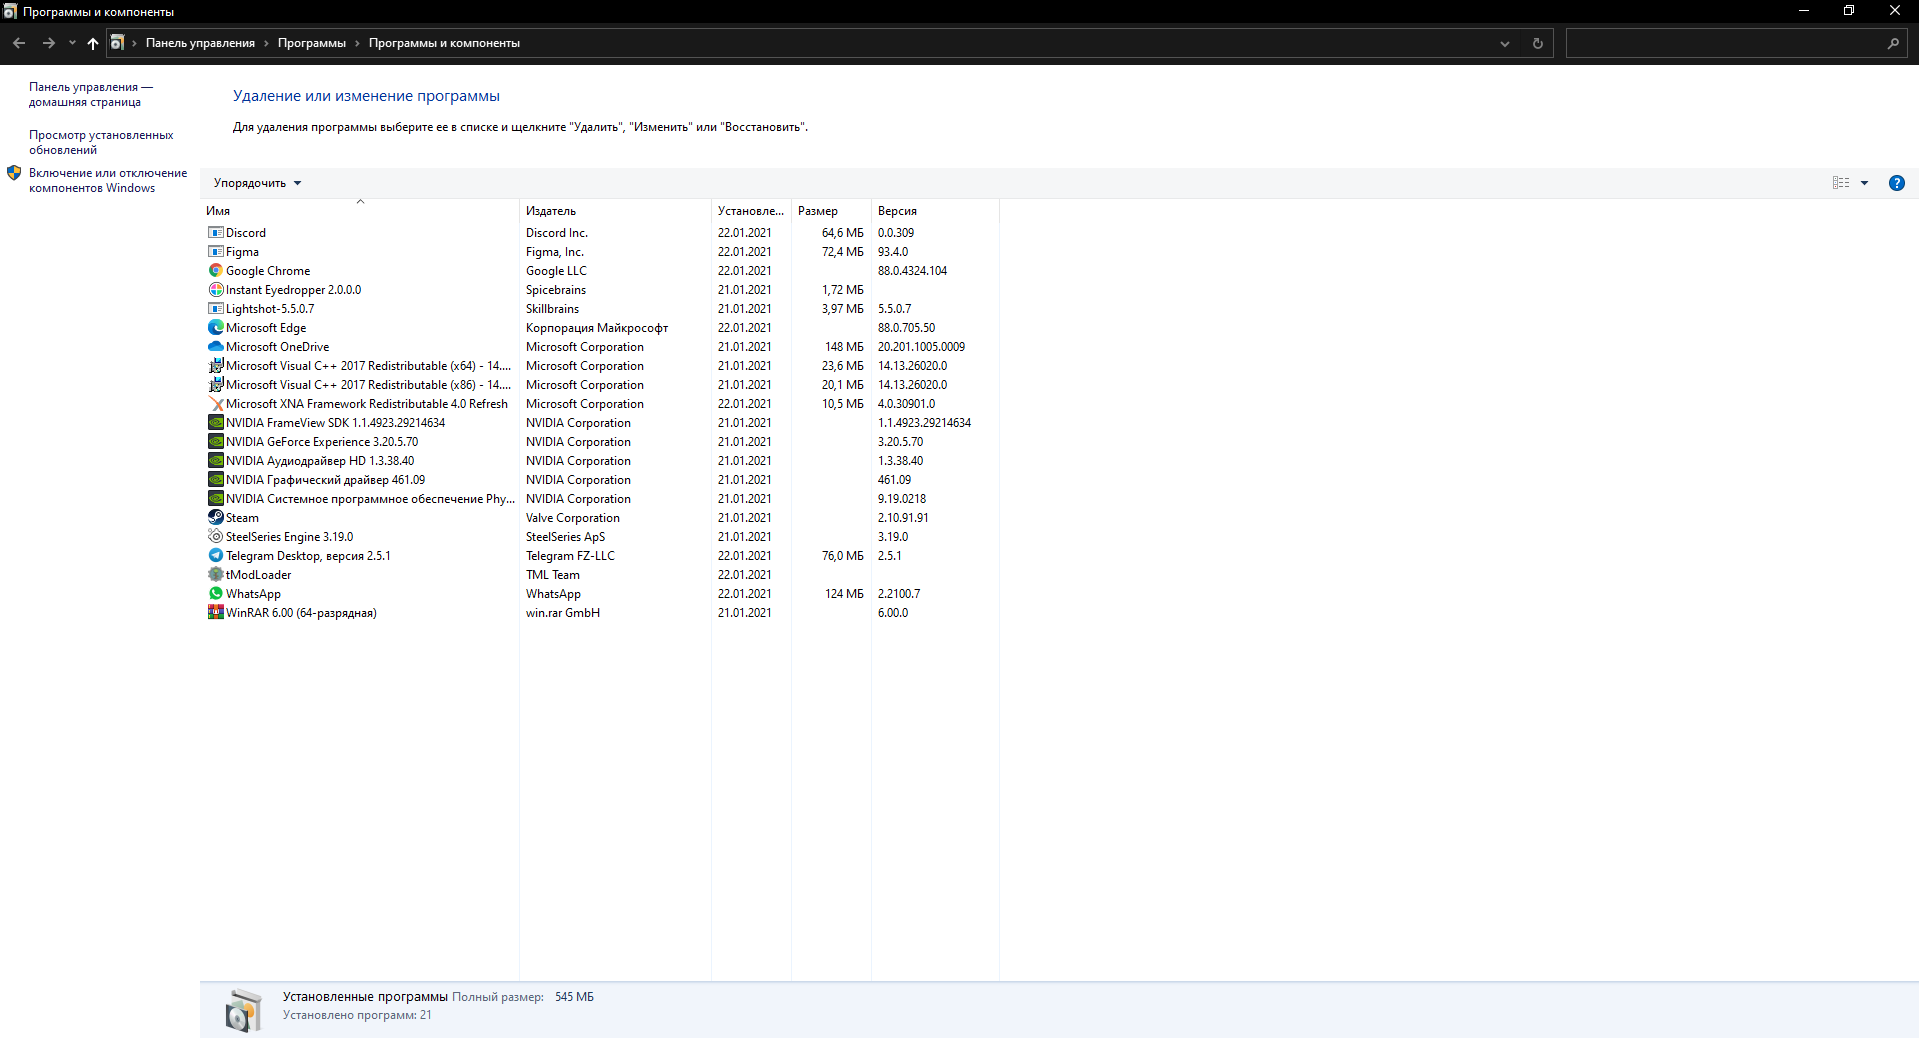Click the NVIDIA GeForce Experience icon
The width and height of the screenshot is (1919, 1038).
click(215, 442)
